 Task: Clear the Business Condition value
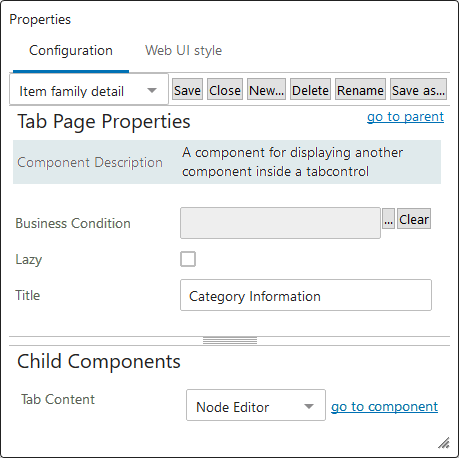(414, 219)
